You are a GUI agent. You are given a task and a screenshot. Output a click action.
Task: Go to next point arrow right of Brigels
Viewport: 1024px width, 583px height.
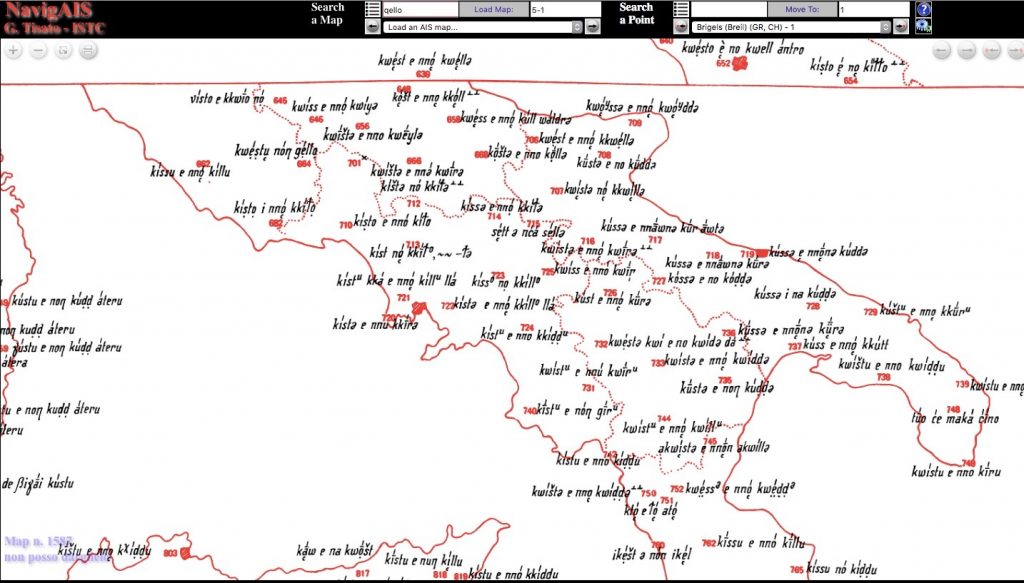point(901,27)
